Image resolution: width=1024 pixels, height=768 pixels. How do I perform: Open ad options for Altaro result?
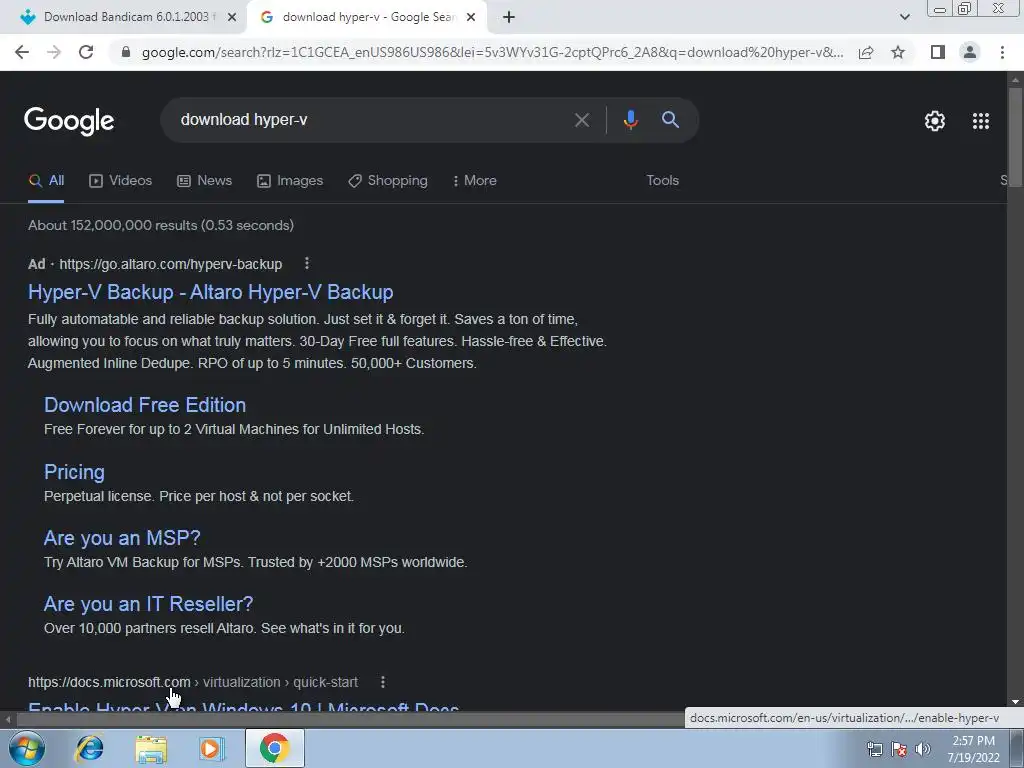click(307, 263)
